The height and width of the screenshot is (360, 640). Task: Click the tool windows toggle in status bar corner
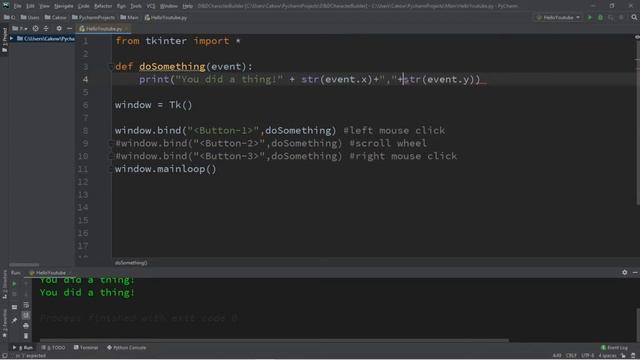pos(4,356)
